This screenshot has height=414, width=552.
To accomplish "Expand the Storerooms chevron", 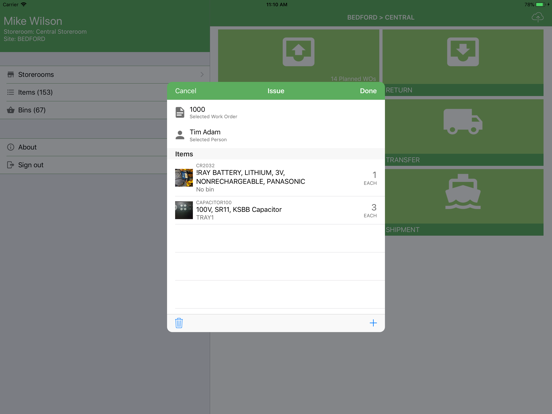I will pyautogui.click(x=202, y=74).
